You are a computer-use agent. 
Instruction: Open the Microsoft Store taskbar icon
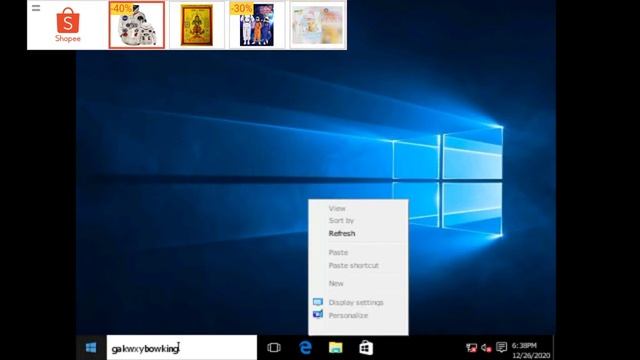[366, 348]
